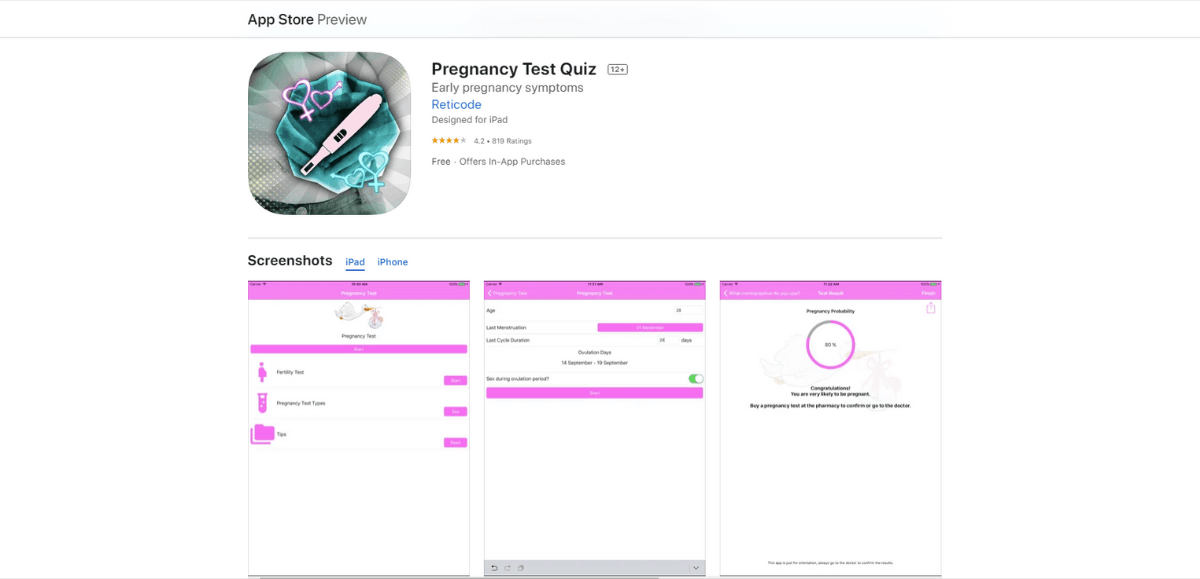
Task: Click Read button in Tips row
Action: pyautogui.click(x=455, y=442)
